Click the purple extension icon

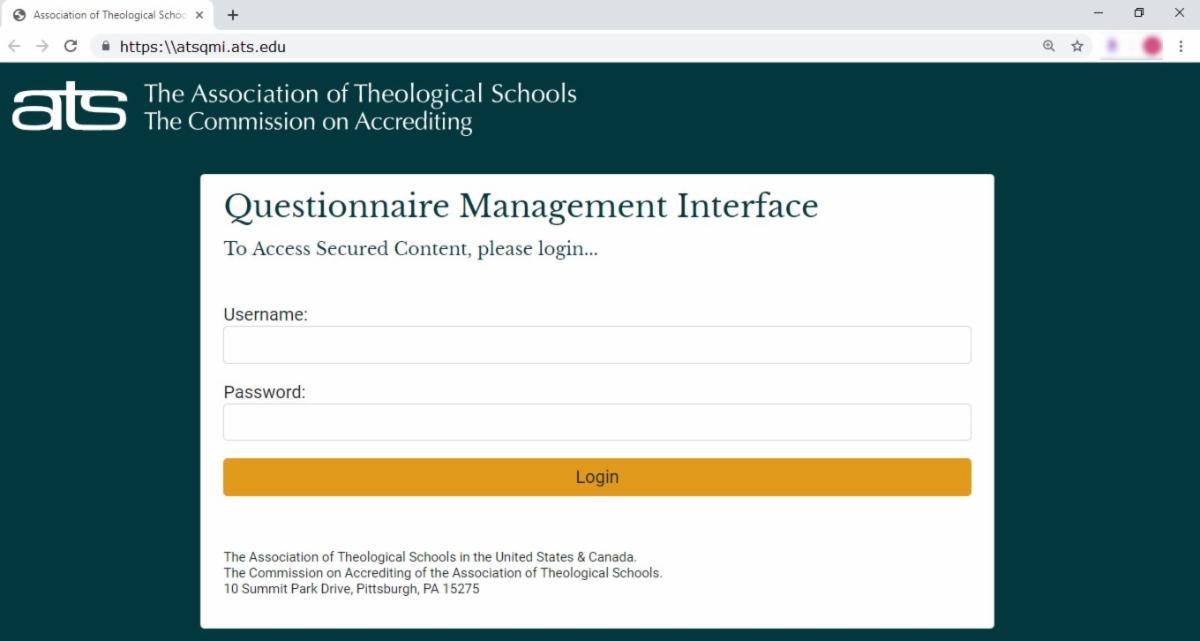tap(1112, 46)
